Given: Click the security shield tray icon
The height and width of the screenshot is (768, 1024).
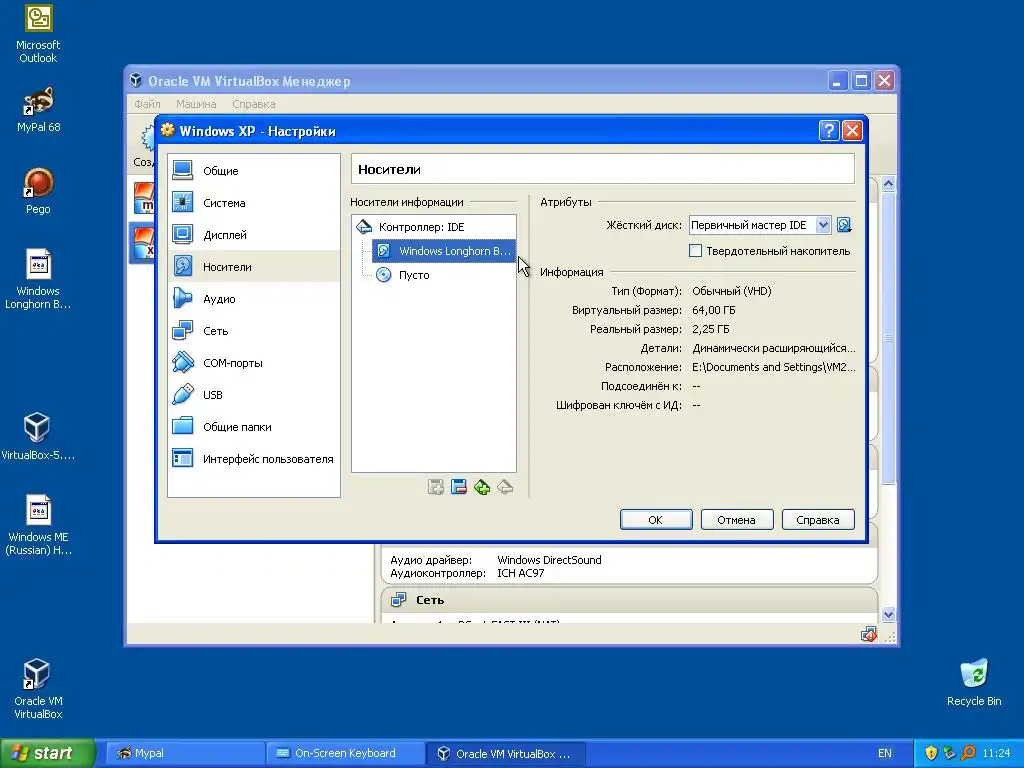Looking at the screenshot, I should click(x=931, y=753).
